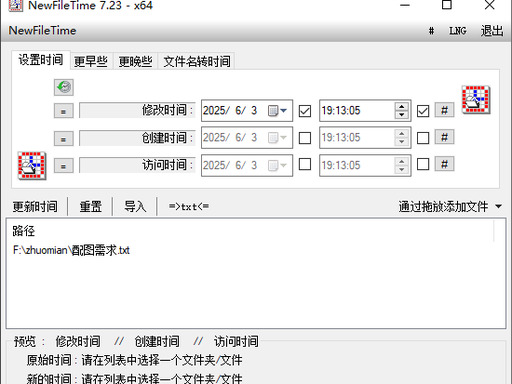Image resolution: width=512 pixels, height=384 pixels.
Task: Open the # menu in header bar
Action: 431,31
